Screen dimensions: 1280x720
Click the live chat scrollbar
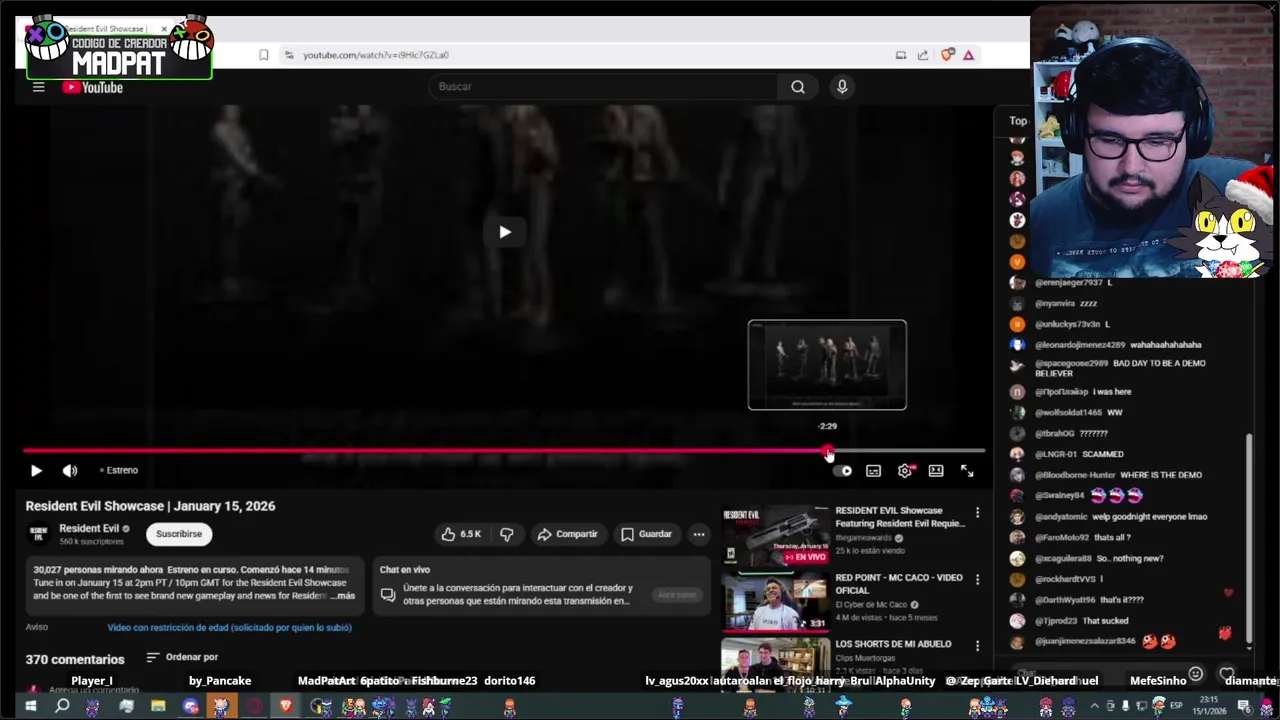click(1249, 540)
